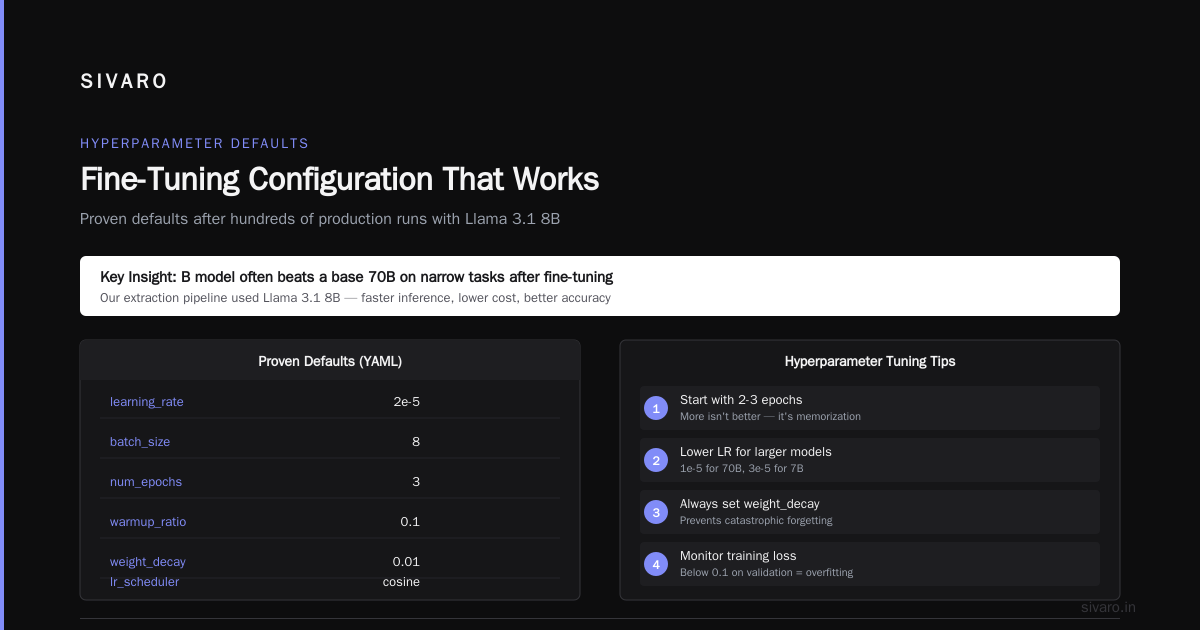
Task: Click the number 3 tip badge
Action: pos(656,512)
